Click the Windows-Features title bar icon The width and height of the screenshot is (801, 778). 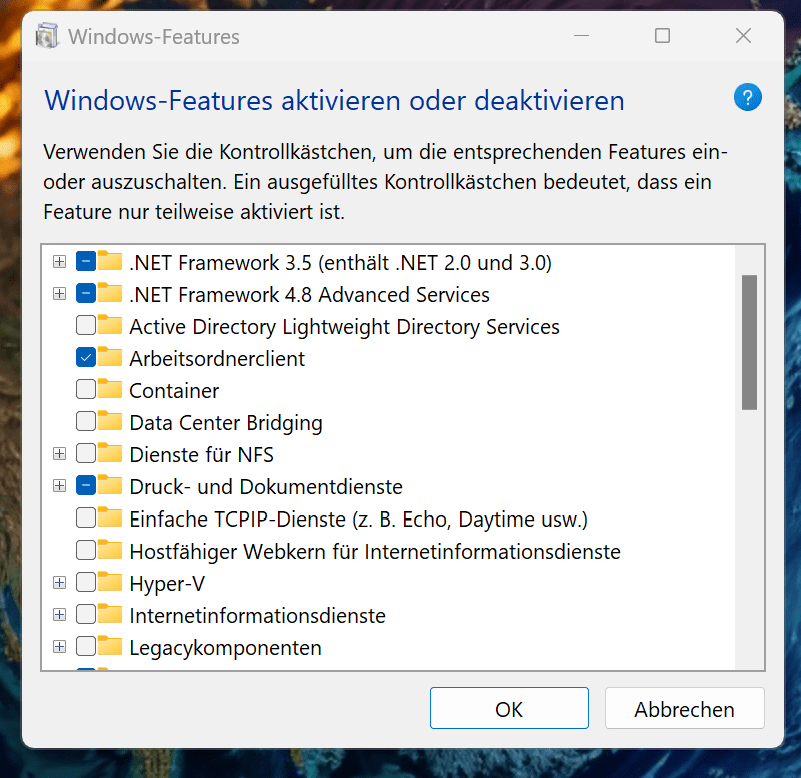(x=47, y=37)
